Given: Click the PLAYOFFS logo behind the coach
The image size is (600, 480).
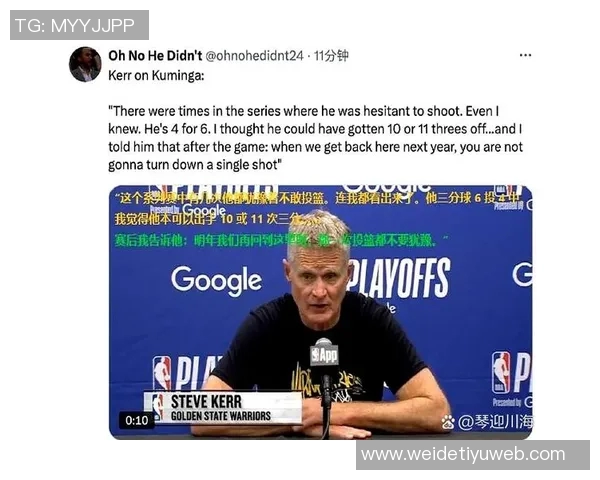Looking at the screenshot, I should 399,278.
